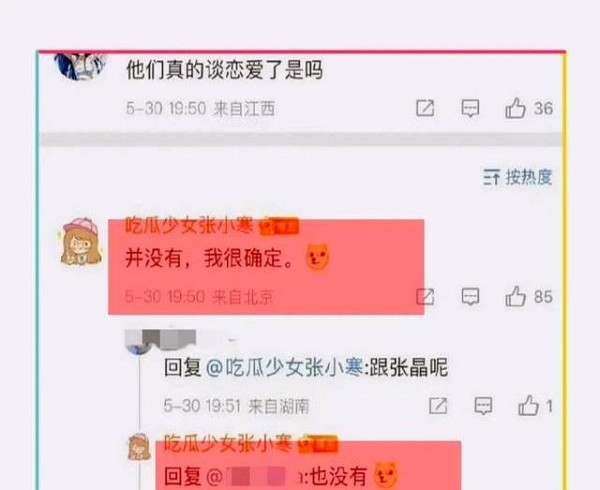Open the small avatar beside the second 吃瓜少女张小寒 reply
Screen dimensions: 600x490
[139, 447]
